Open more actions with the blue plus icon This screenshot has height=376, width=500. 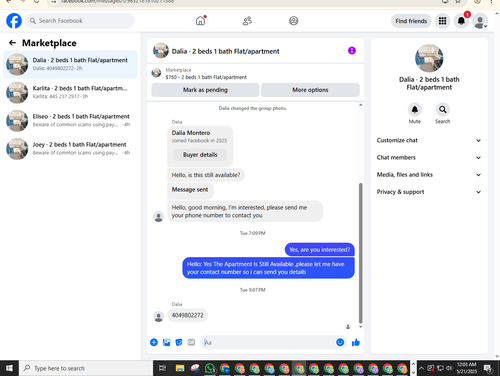[x=154, y=342]
